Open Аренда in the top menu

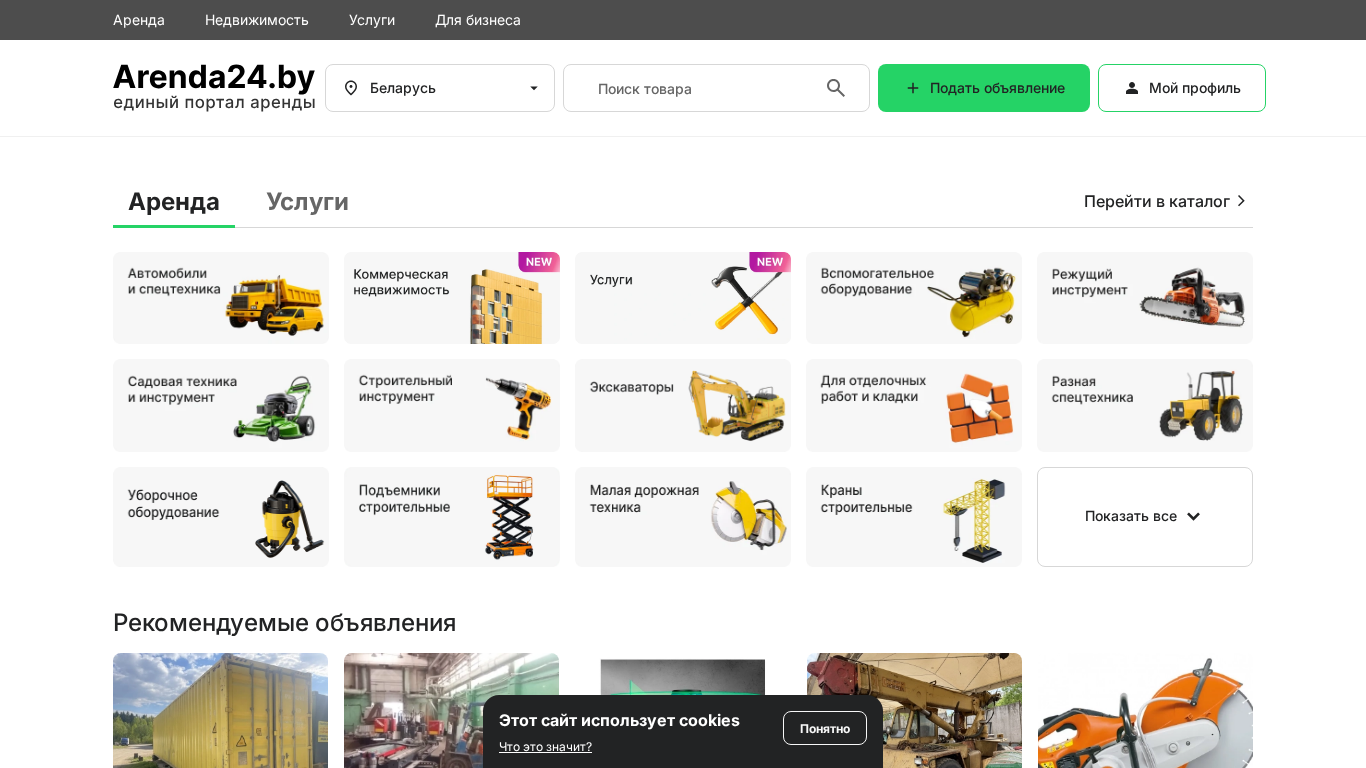(x=139, y=20)
